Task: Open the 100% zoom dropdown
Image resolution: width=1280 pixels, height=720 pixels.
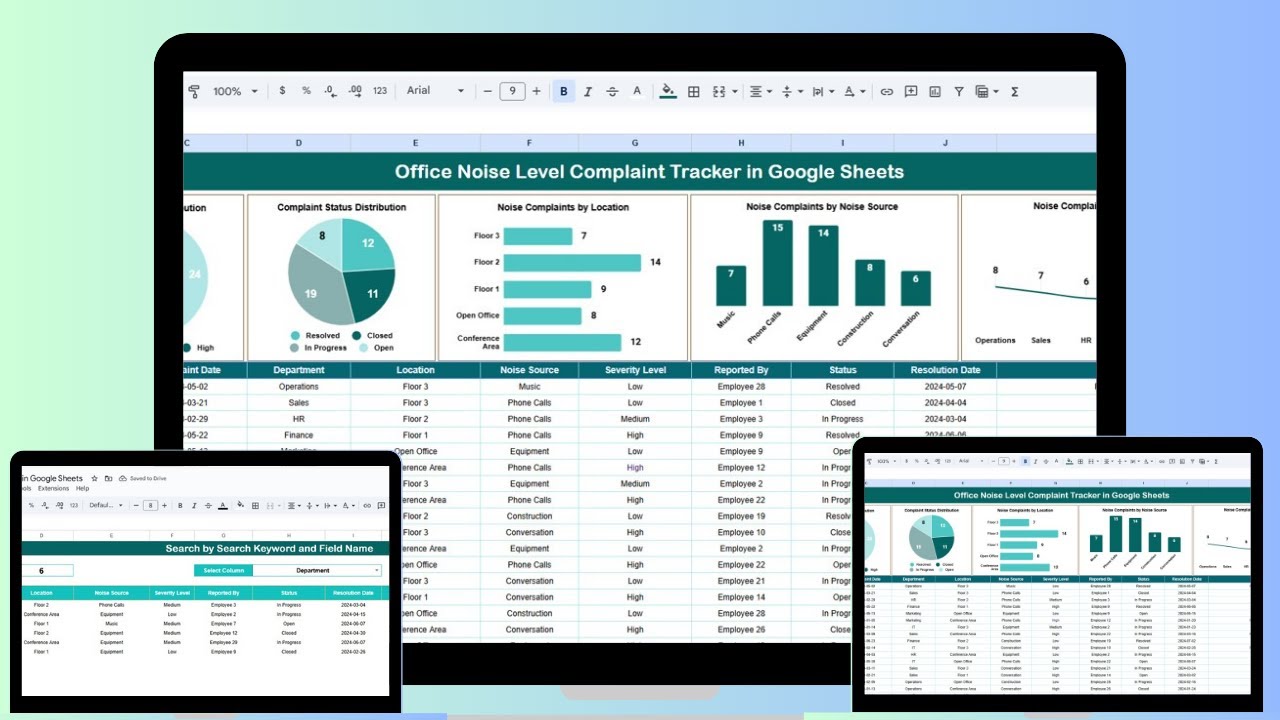Action: click(x=235, y=91)
